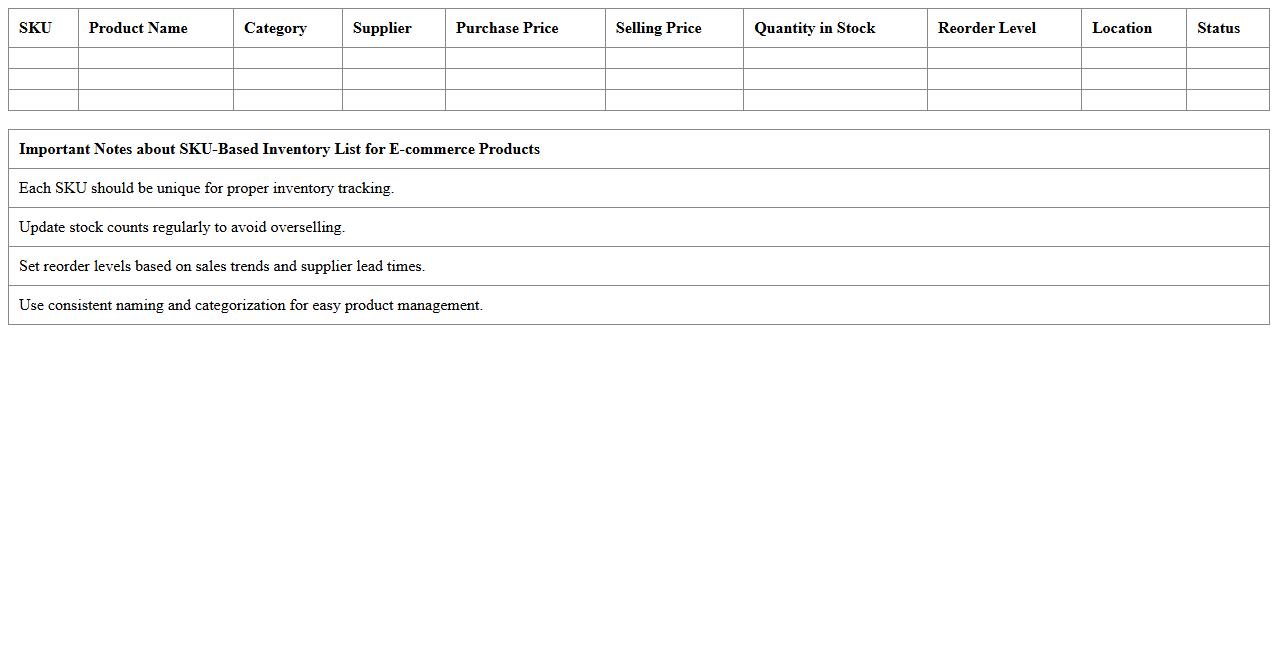
Task: Click the note about updating stock counts
Action: [x=182, y=227]
